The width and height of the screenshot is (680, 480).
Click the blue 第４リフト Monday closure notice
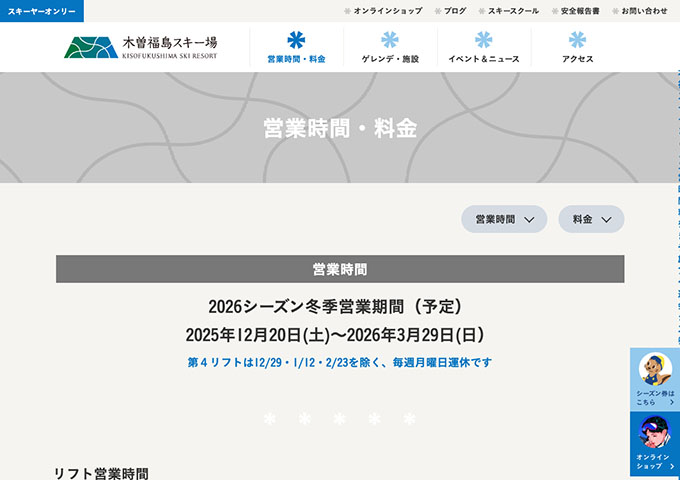(x=340, y=362)
